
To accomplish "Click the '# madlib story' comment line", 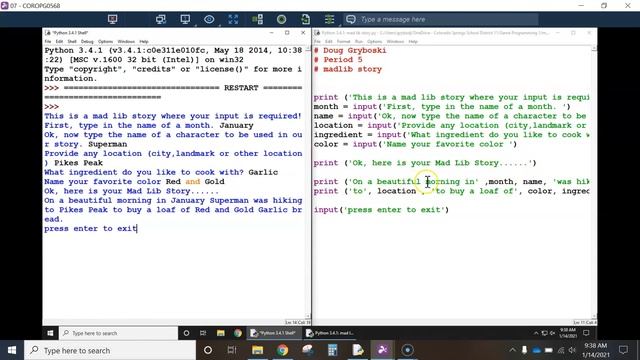I will coord(348,69).
